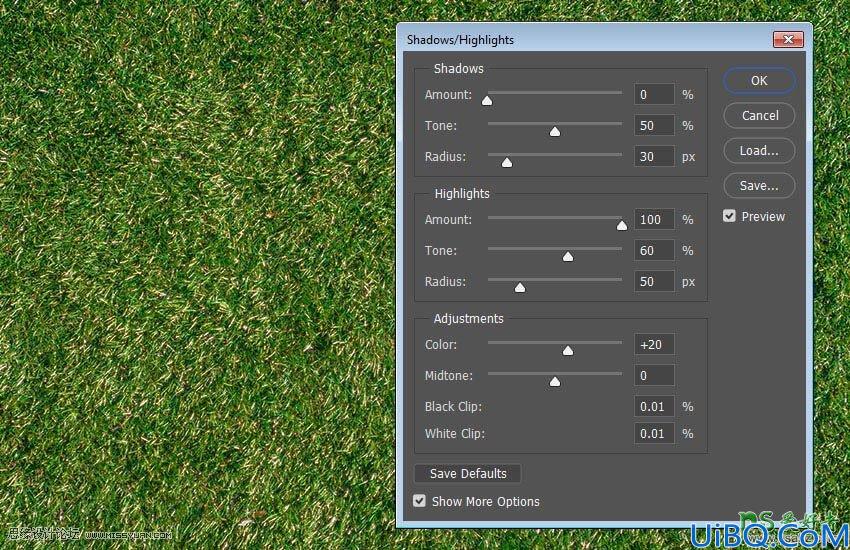
Task: Click the Save Defaults button
Action: point(468,474)
